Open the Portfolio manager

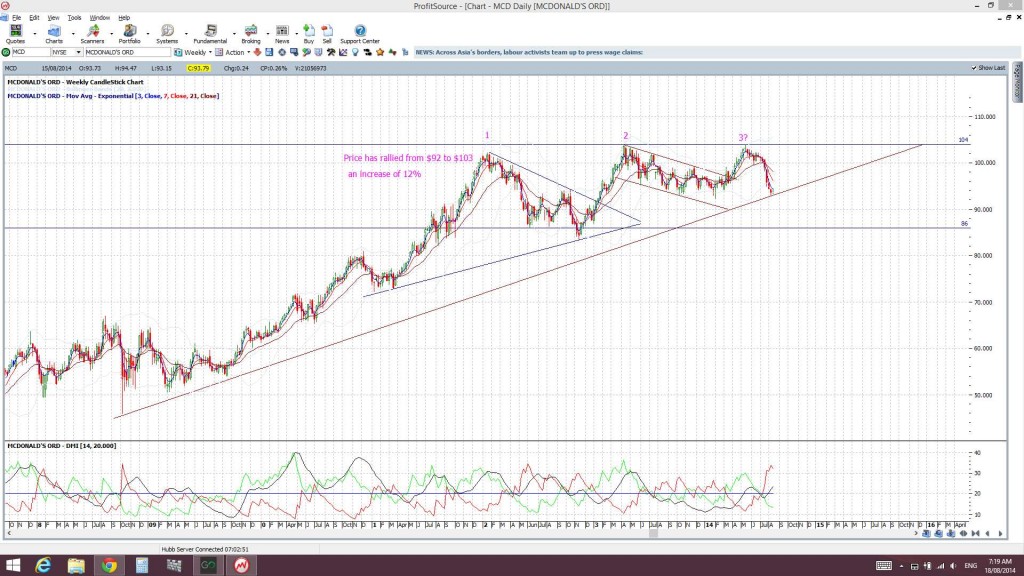[x=129, y=34]
